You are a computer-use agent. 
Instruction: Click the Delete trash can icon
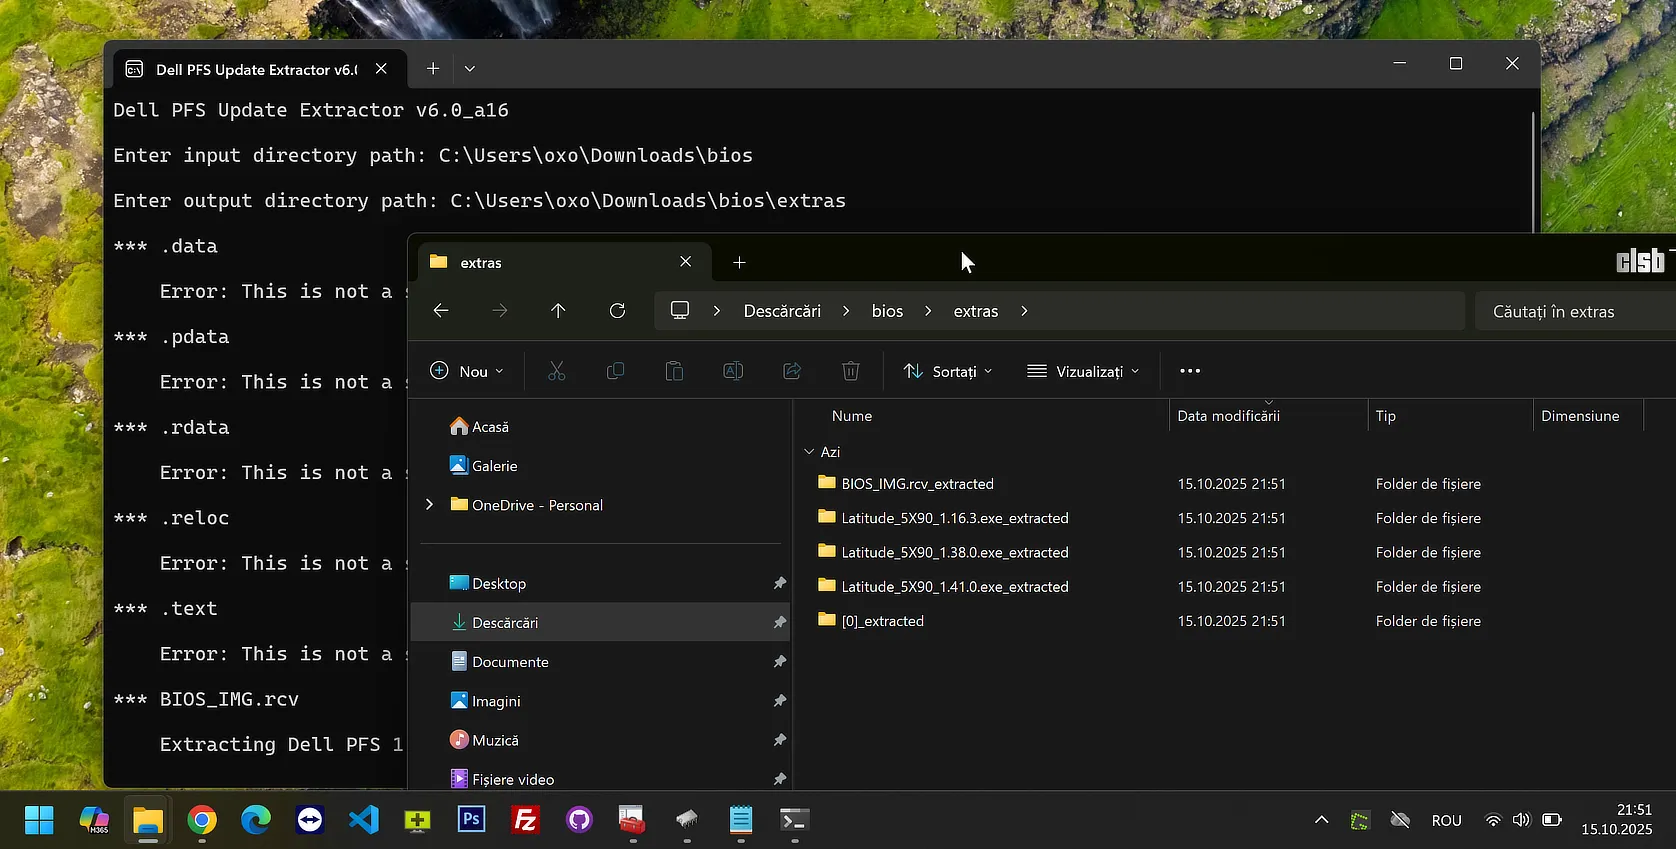click(850, 371)
